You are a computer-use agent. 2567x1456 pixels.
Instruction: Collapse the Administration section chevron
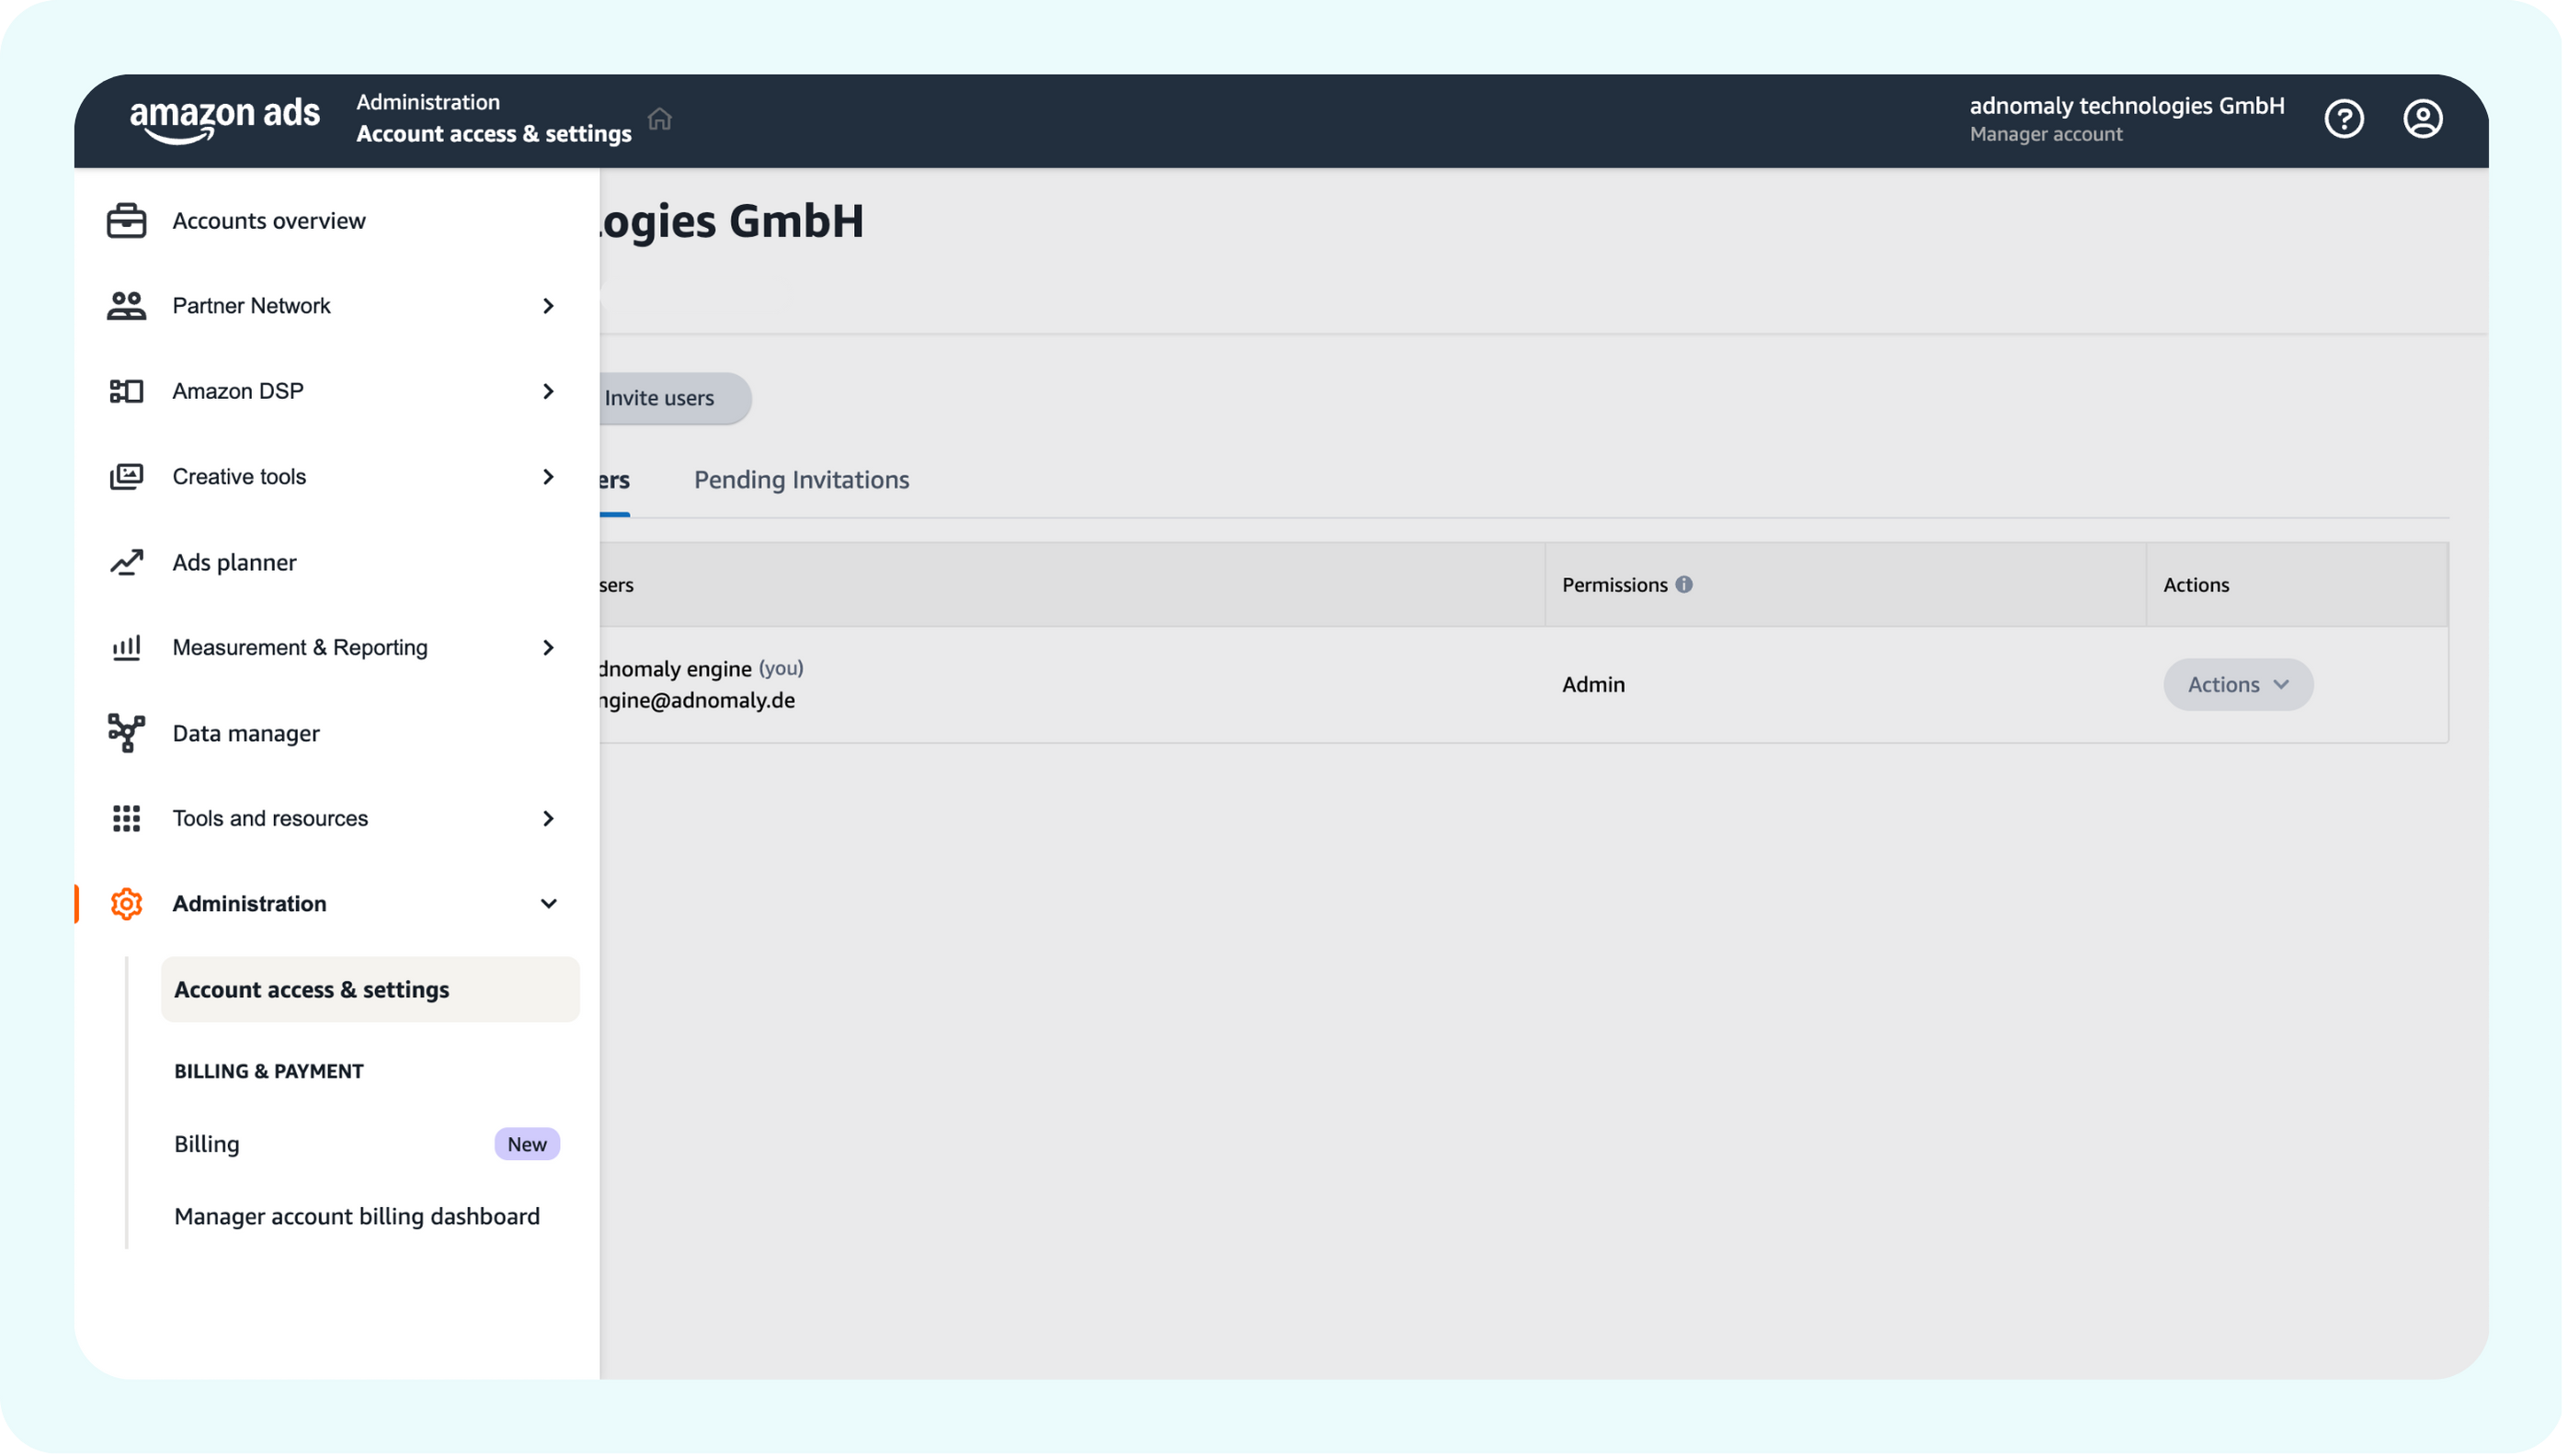pyautogui.click(x=548, y=904)
